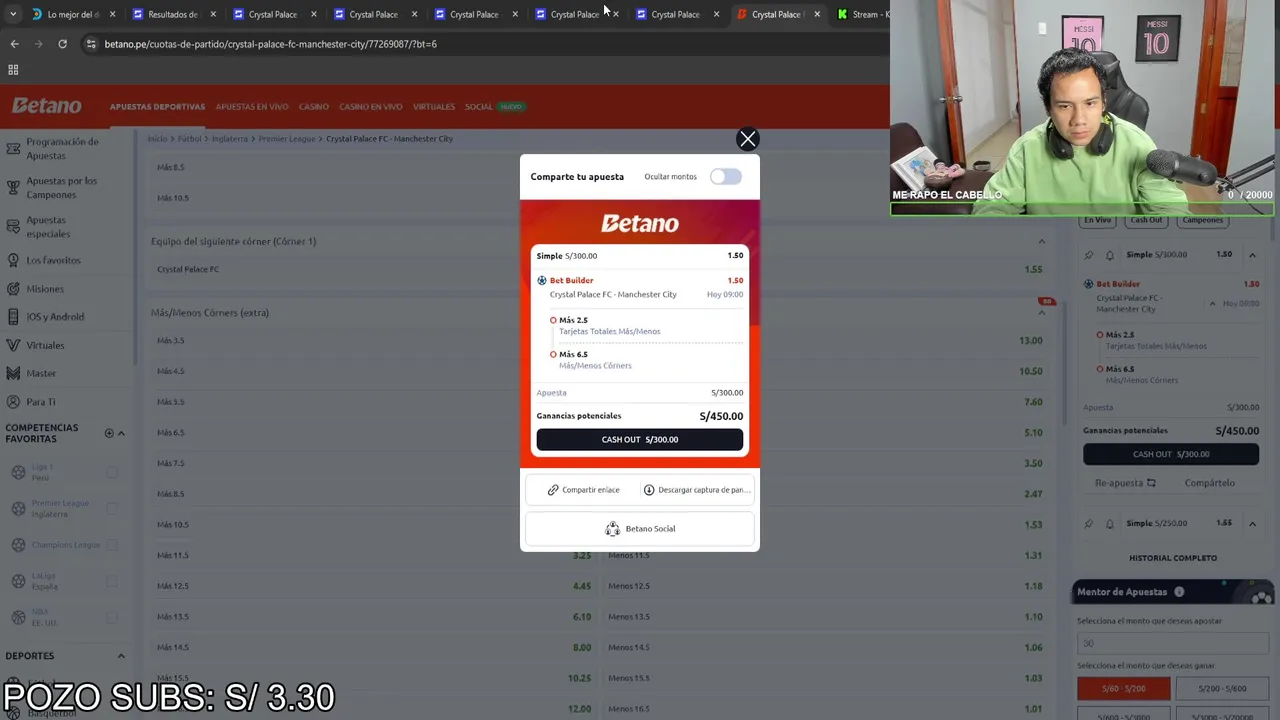Open Para Ti profile icon in sidebar

(13, 402)
